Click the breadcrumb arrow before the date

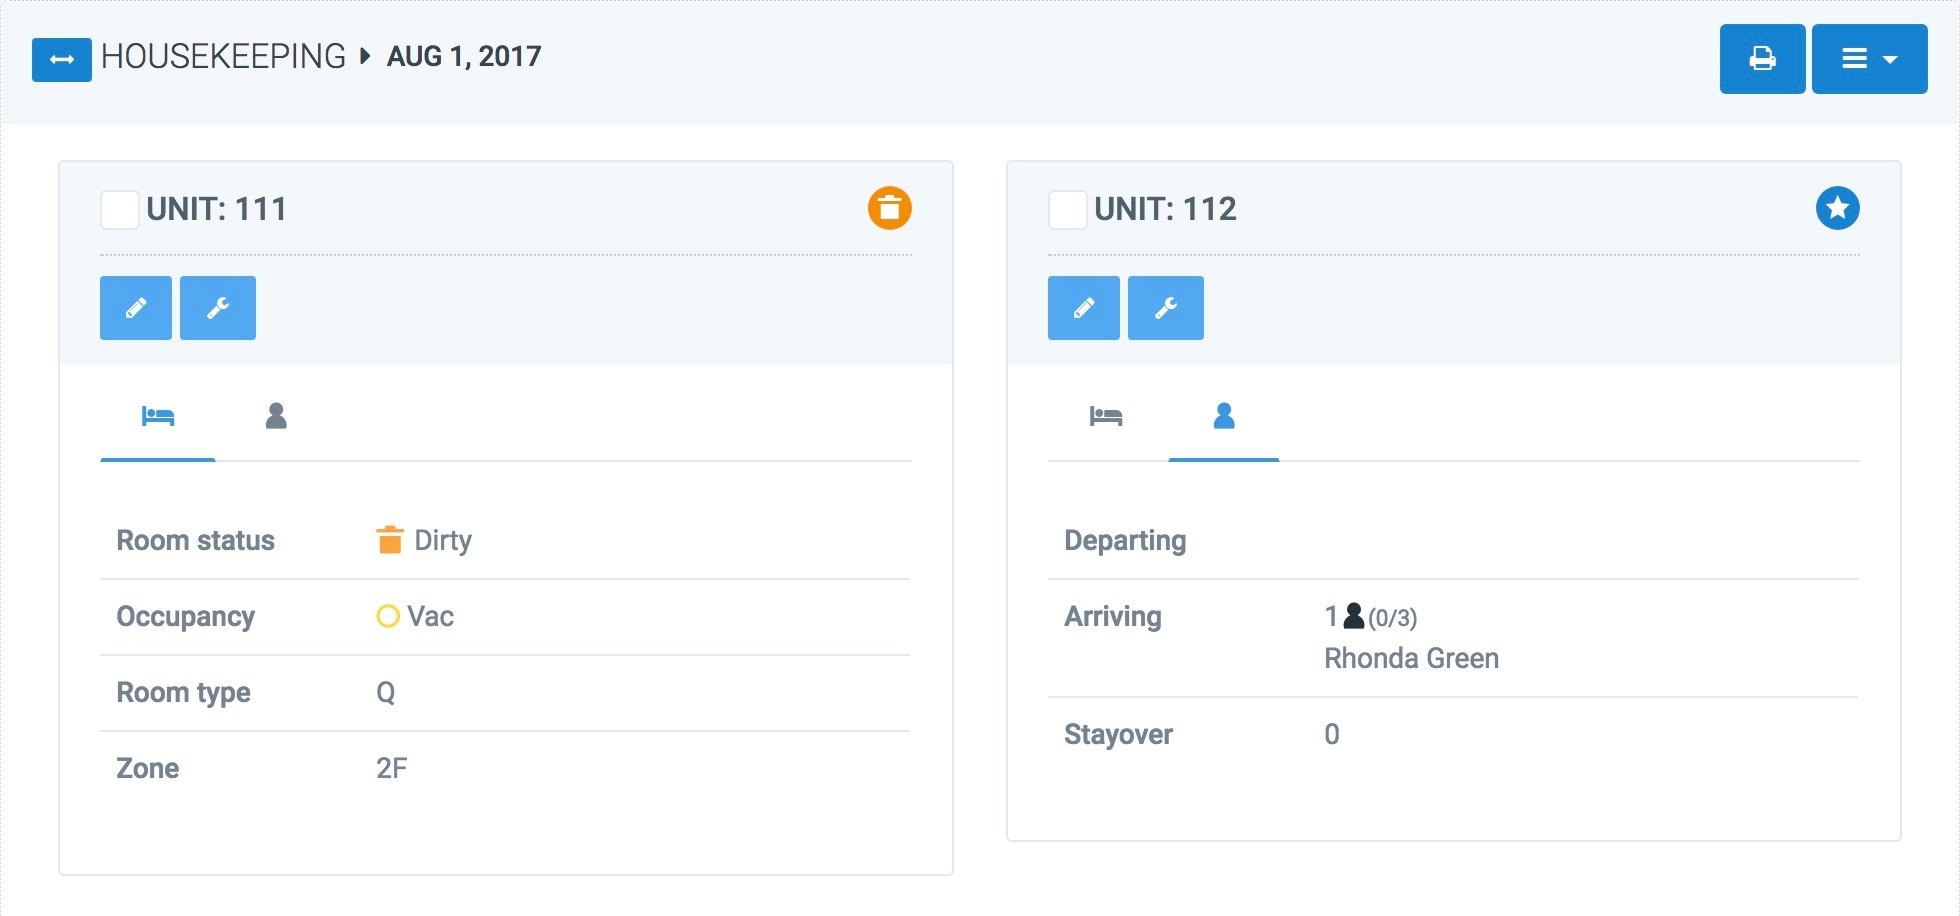[x=365, y=55]
